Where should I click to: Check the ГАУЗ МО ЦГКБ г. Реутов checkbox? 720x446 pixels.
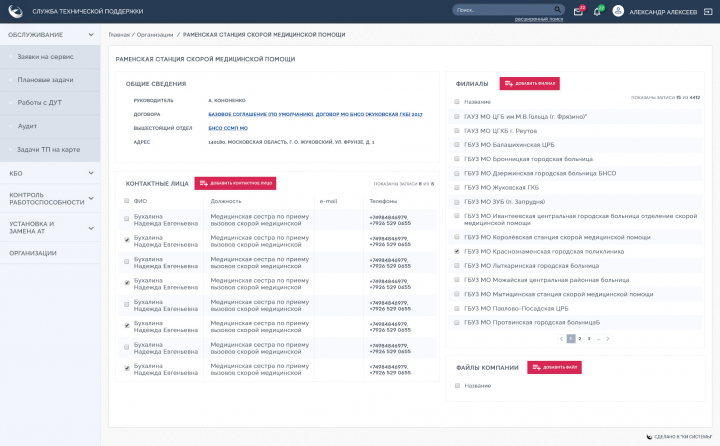pos(457,131)
